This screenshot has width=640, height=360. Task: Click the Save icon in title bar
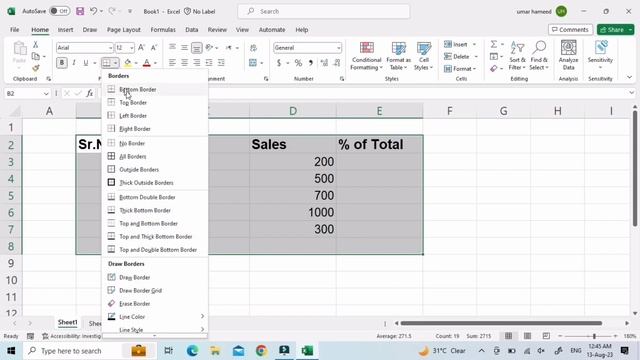(x=80, y=11)
